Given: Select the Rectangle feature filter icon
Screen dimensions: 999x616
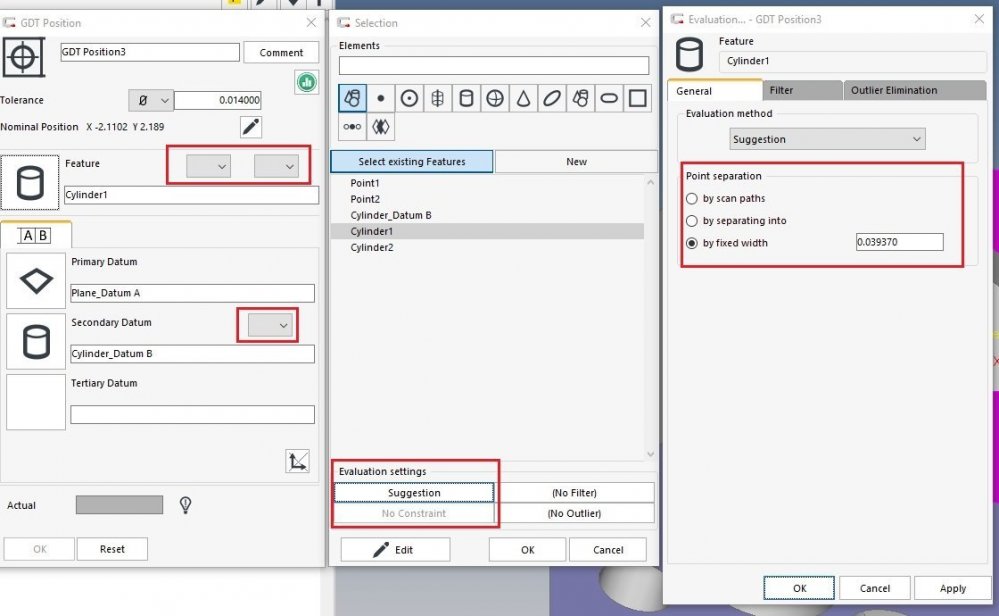Looking at the screenshot, I should point(637,98).
